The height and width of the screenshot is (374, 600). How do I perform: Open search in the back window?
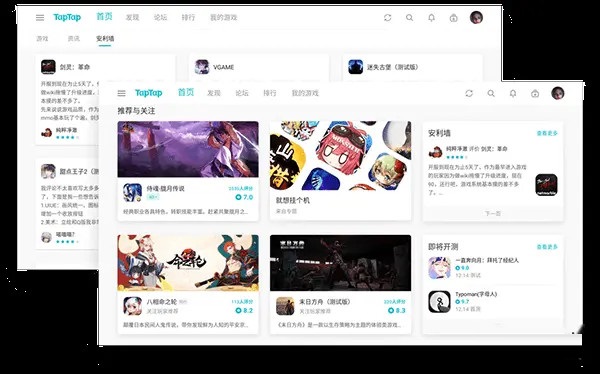tap(409, 18)
